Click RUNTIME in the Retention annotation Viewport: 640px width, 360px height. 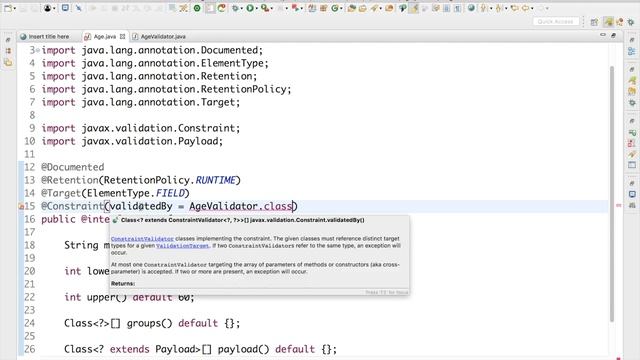click(216, 180)
